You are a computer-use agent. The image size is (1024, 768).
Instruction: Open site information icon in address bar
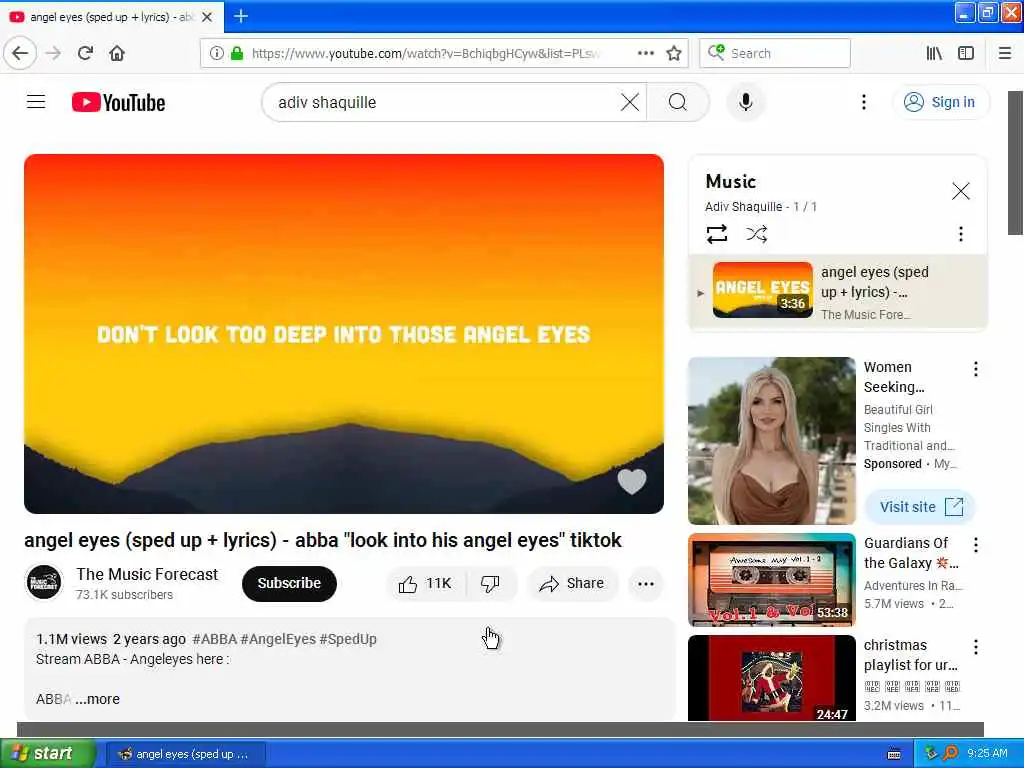(x=216, y=53)
